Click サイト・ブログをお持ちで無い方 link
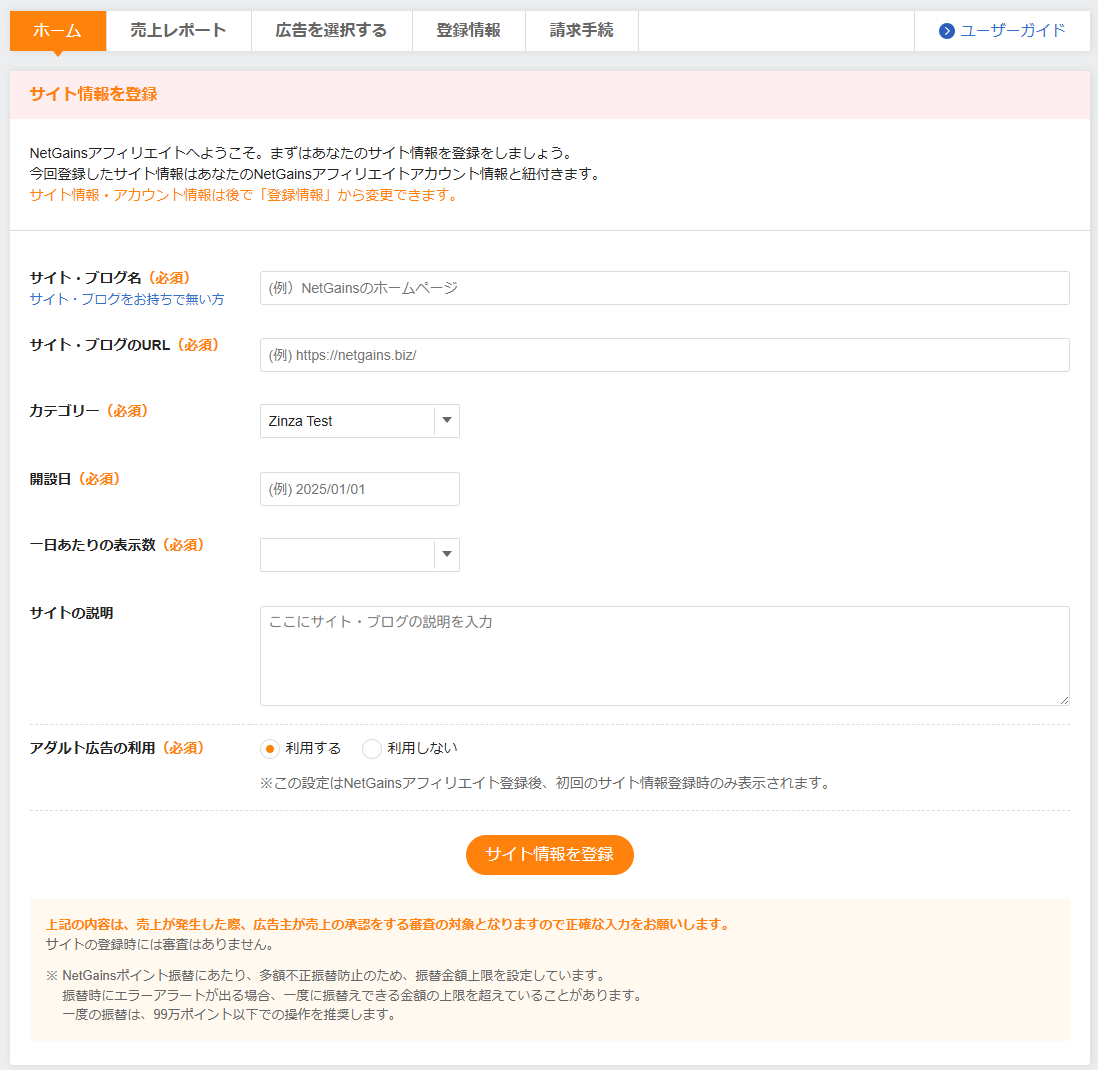The height and width of the screenshot is (1070, 1098). pos(127,299)
